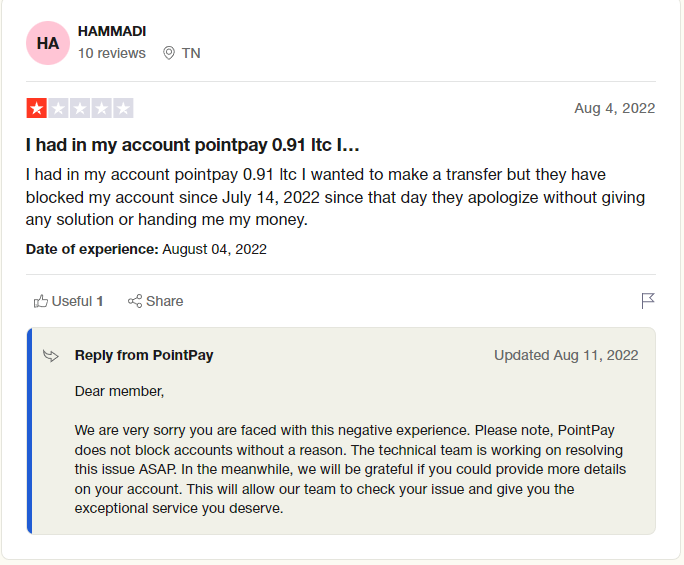This screenshot has width=684, height=565.
Task: Click Reply from PointPay heading
Action: click(144, 356)
